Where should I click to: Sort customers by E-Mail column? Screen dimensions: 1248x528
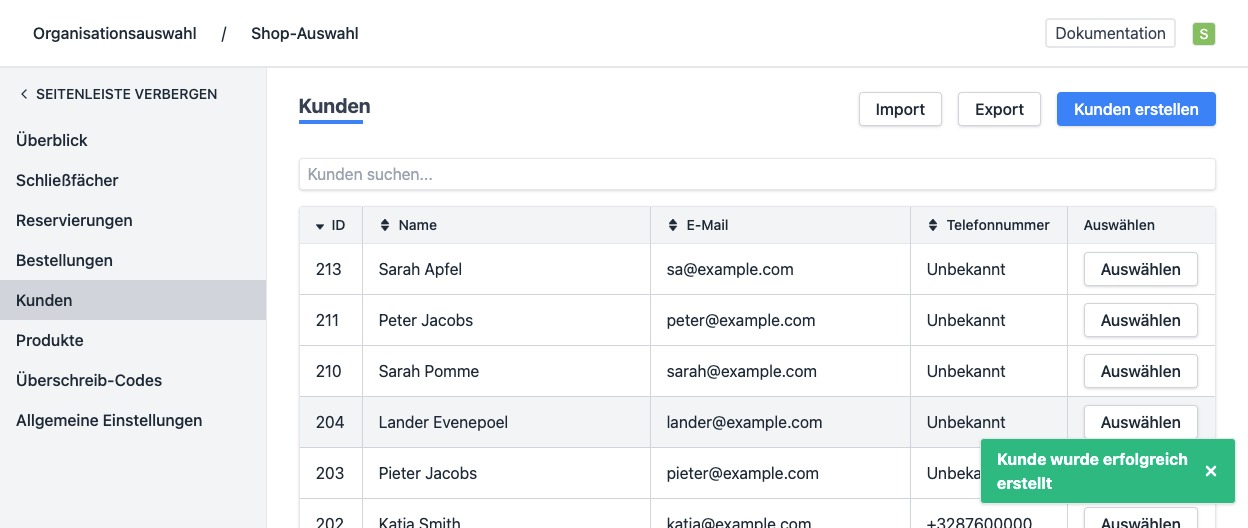[x=673, y=226]
